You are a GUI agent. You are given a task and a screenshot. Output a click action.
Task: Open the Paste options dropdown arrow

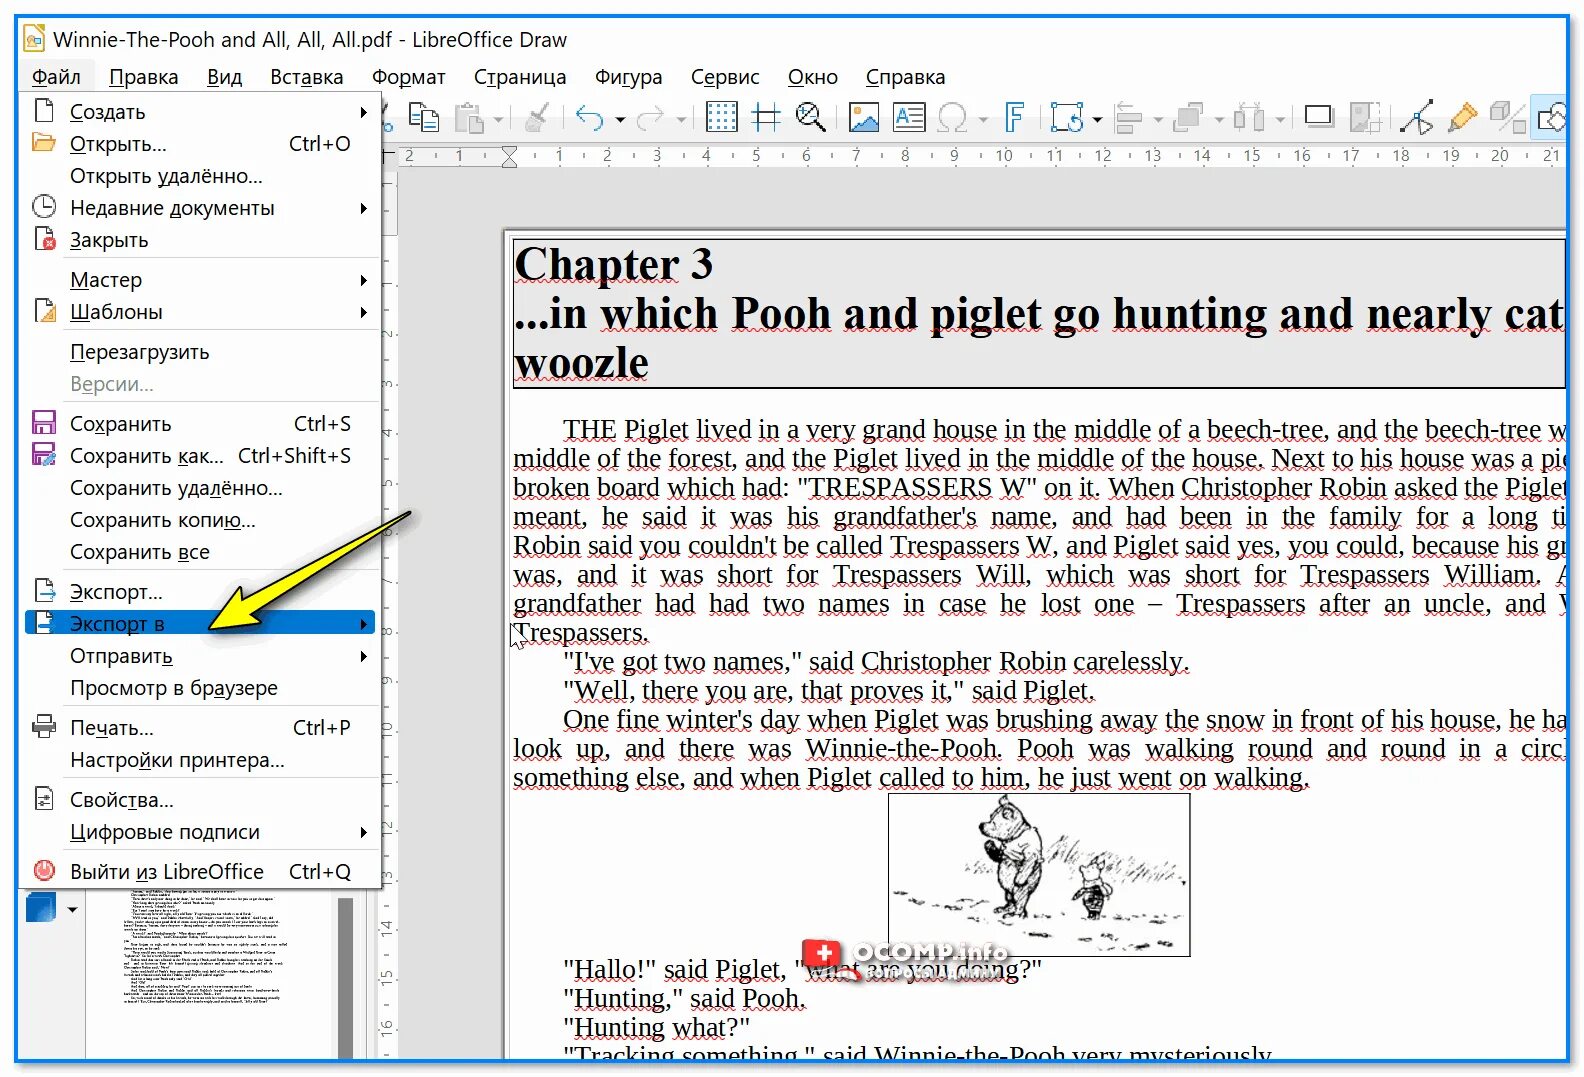[497, 120]
